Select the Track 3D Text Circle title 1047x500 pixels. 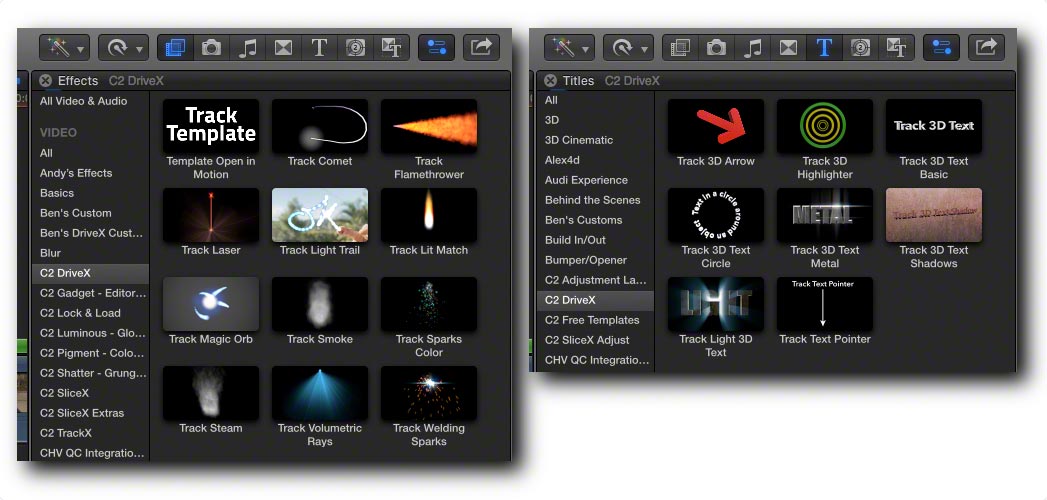coord(716,214)
